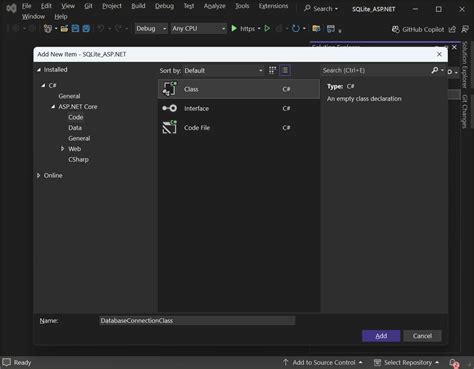Switch to medium icons list view
This screenshot has height=369, width=474.
tap(285, 70)
